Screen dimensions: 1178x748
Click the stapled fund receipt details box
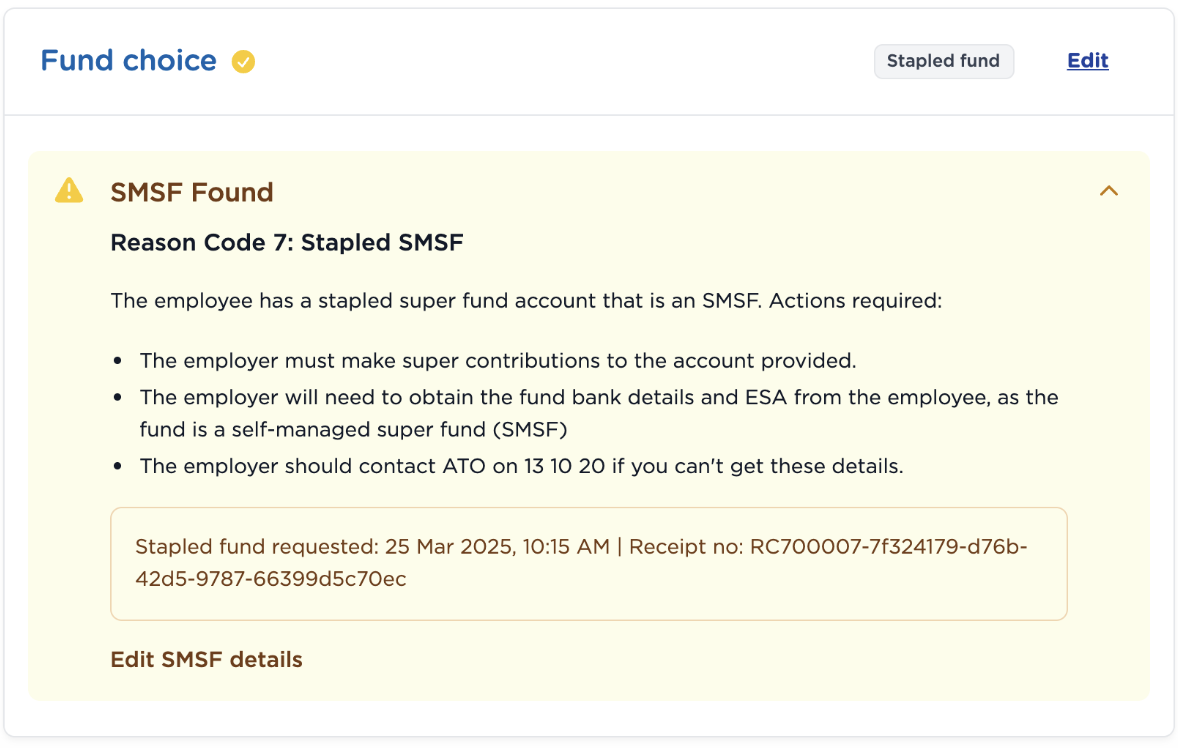pyautogui.click(x=588, y=563)
